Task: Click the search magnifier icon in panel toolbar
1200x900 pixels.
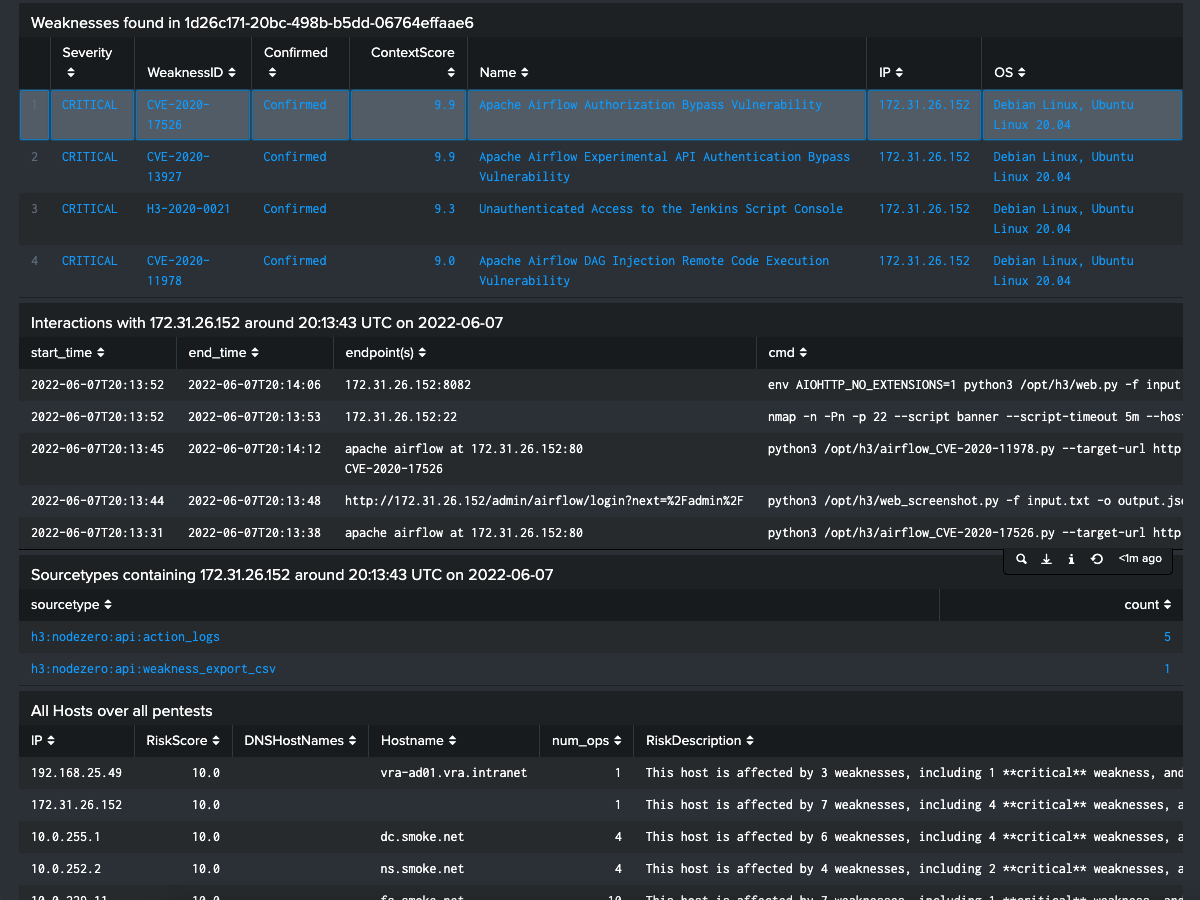Action: pyautogui.click(x=1021, y=559)
